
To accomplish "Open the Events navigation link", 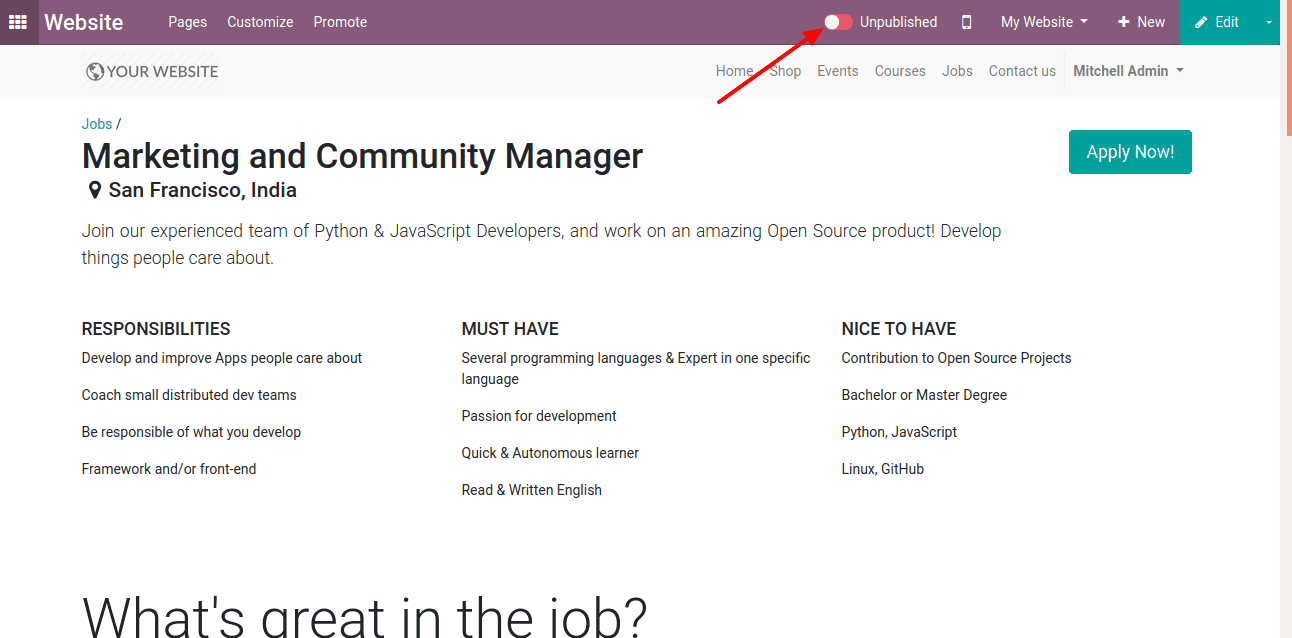I will click(x=838, y=71).
